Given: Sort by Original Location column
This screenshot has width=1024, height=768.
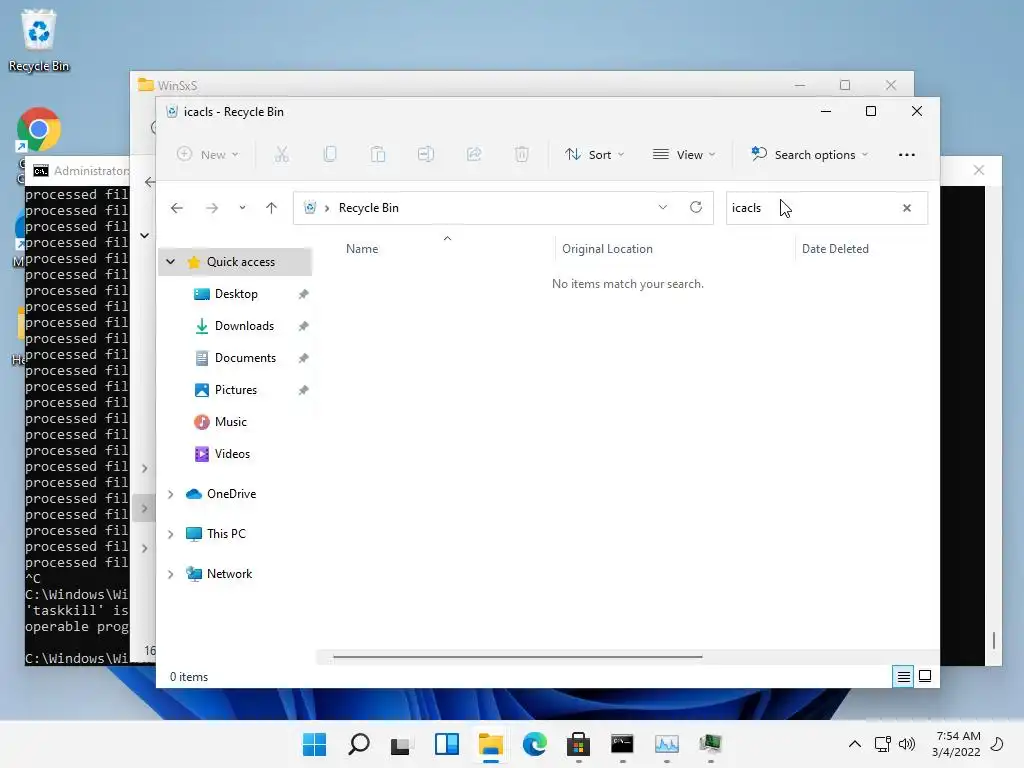Looking at the screenshot, I should [x=607, y=249].
